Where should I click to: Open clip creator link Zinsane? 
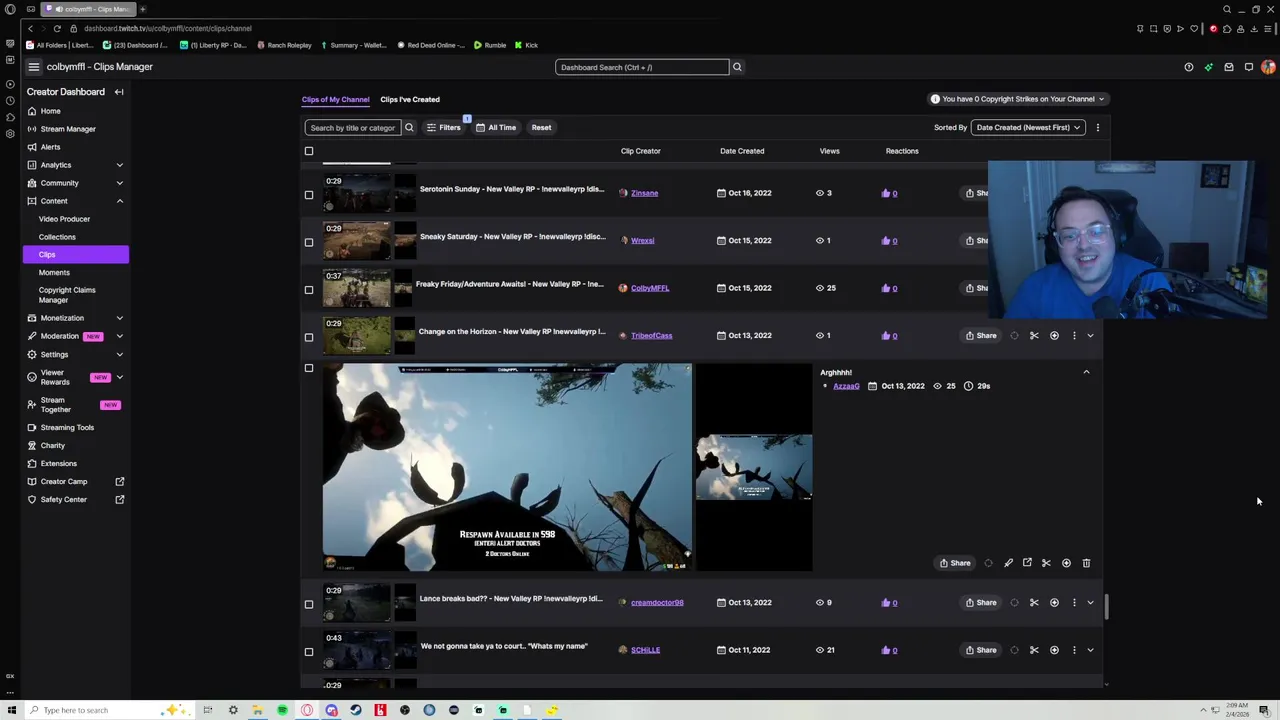tap(644, 193)
